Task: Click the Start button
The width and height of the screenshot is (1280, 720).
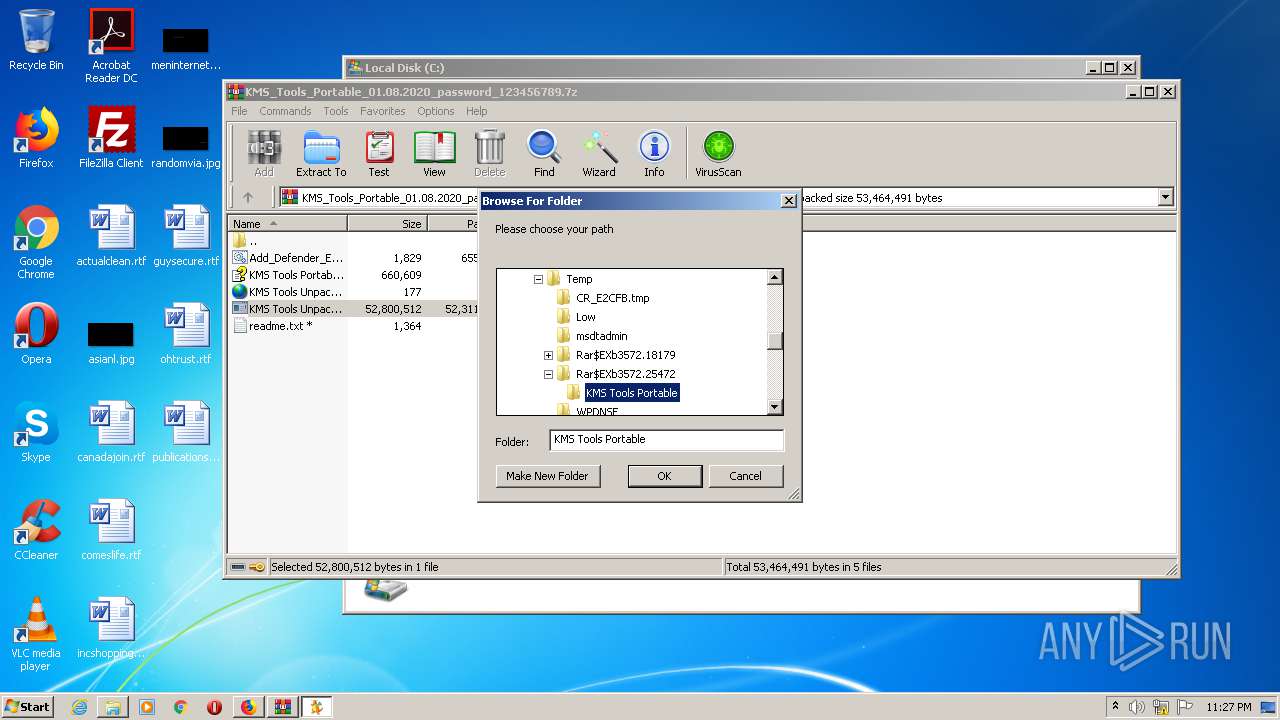Action: [x=27, y=706]
